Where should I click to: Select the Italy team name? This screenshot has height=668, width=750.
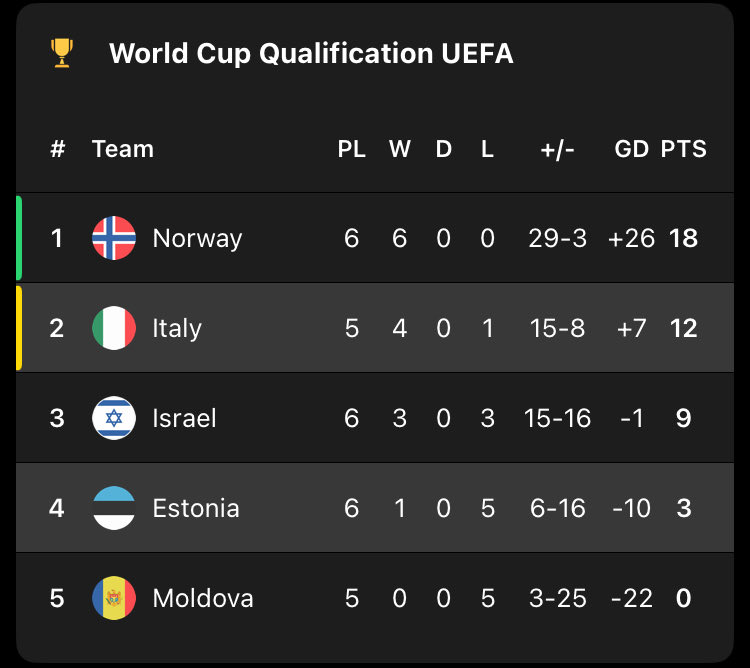click(177, 328)
